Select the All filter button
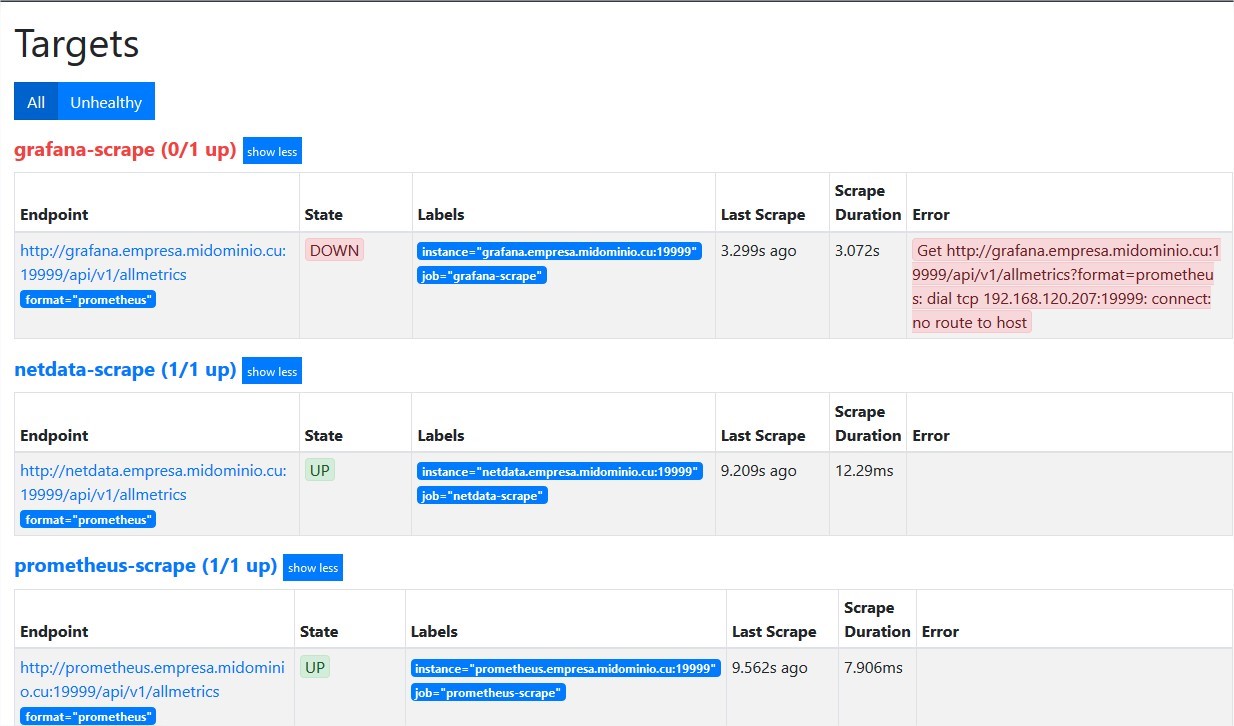 tap(36, 102)
